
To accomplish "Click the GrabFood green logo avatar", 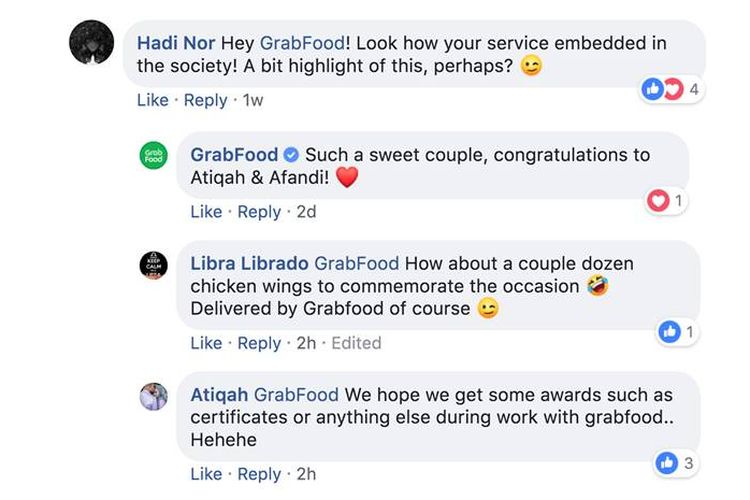I will [x=153, y=155].
